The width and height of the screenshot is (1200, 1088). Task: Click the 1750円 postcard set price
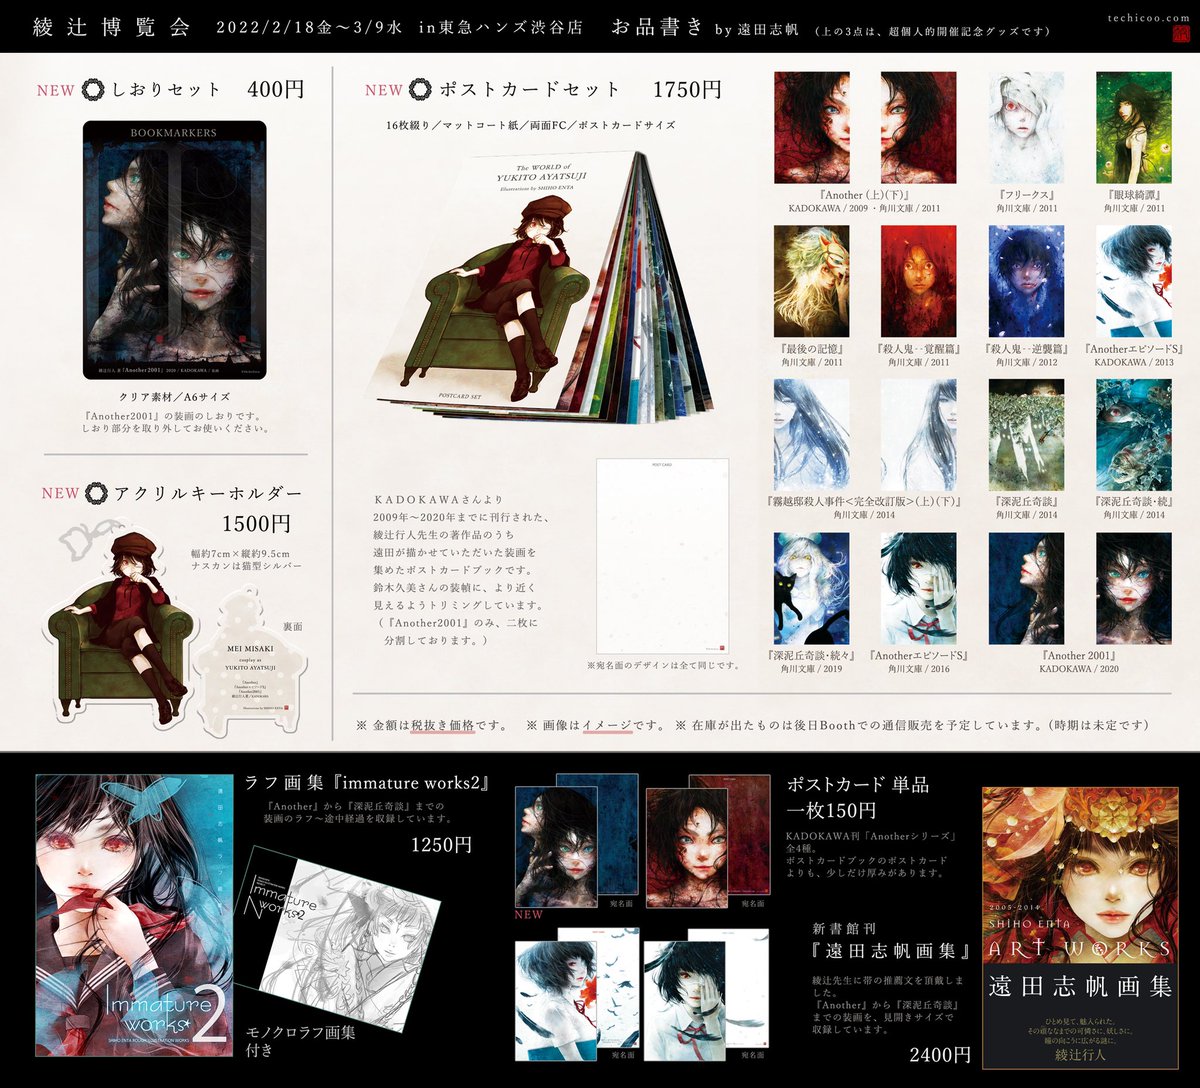[x=687, y=89]
